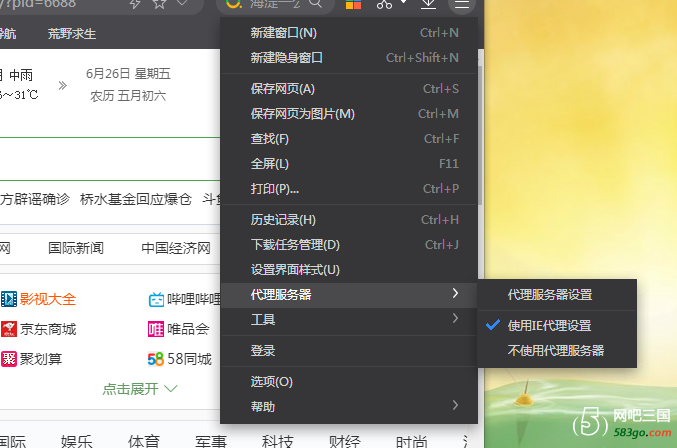
Task: Switch to the 体育 category tab
Action: (x=143, y=441)
